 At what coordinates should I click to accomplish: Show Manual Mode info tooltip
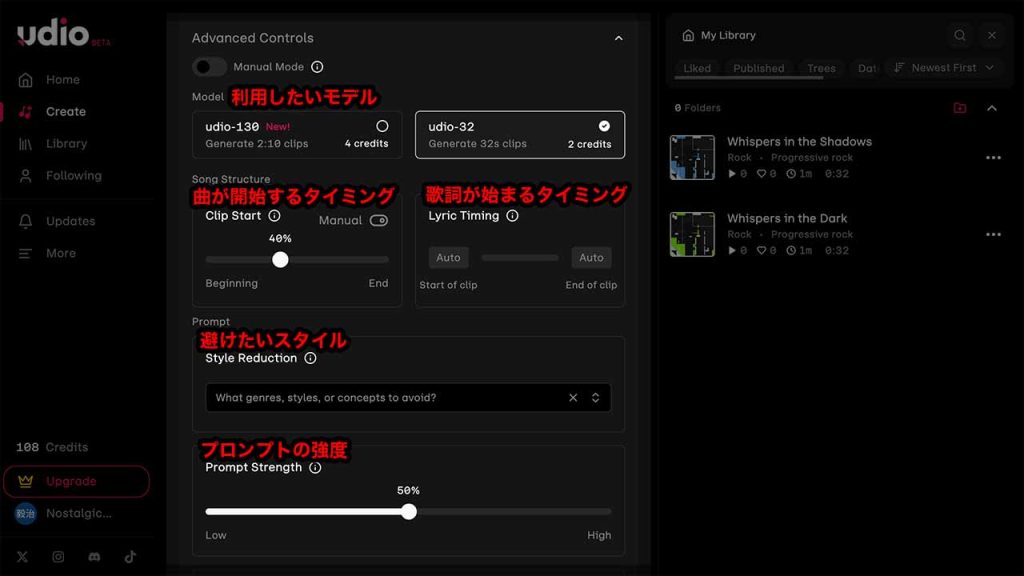(x=317, y=67)
